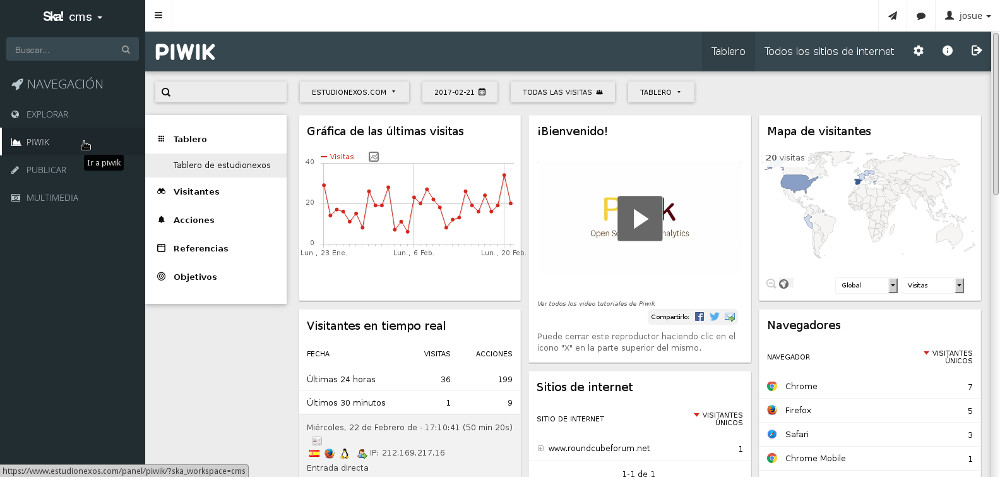Click the world view globe icon on map
This screenshot has height=477, width=1000.
pos(784,284)
